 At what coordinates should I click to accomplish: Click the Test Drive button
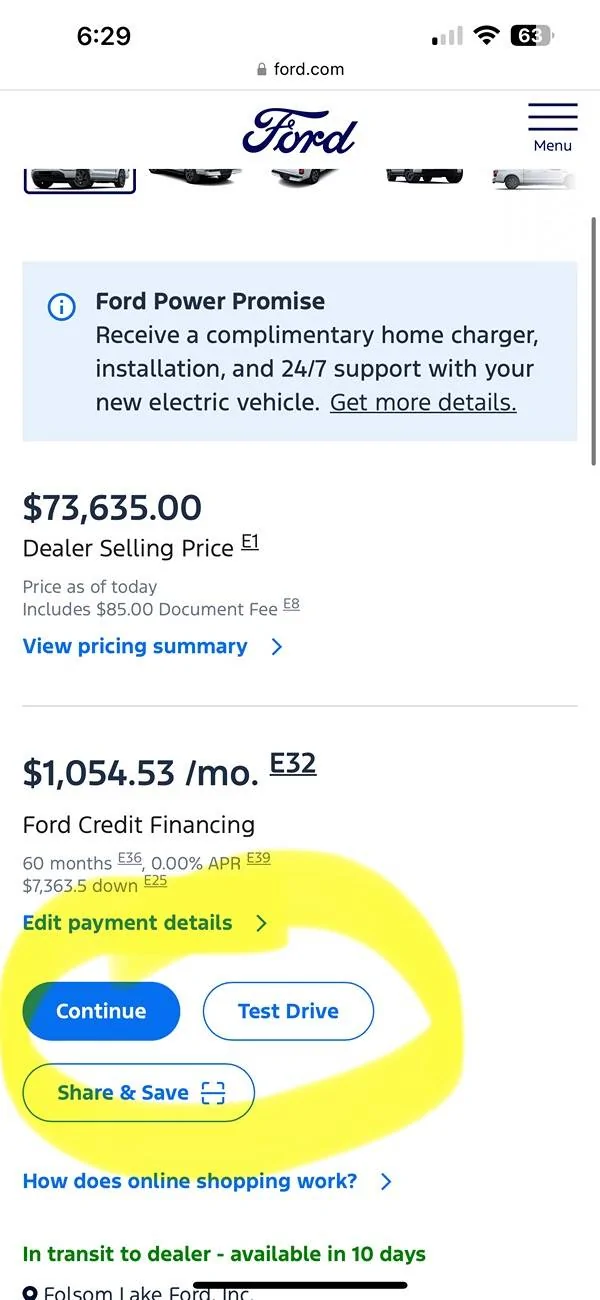(288, 1011)
